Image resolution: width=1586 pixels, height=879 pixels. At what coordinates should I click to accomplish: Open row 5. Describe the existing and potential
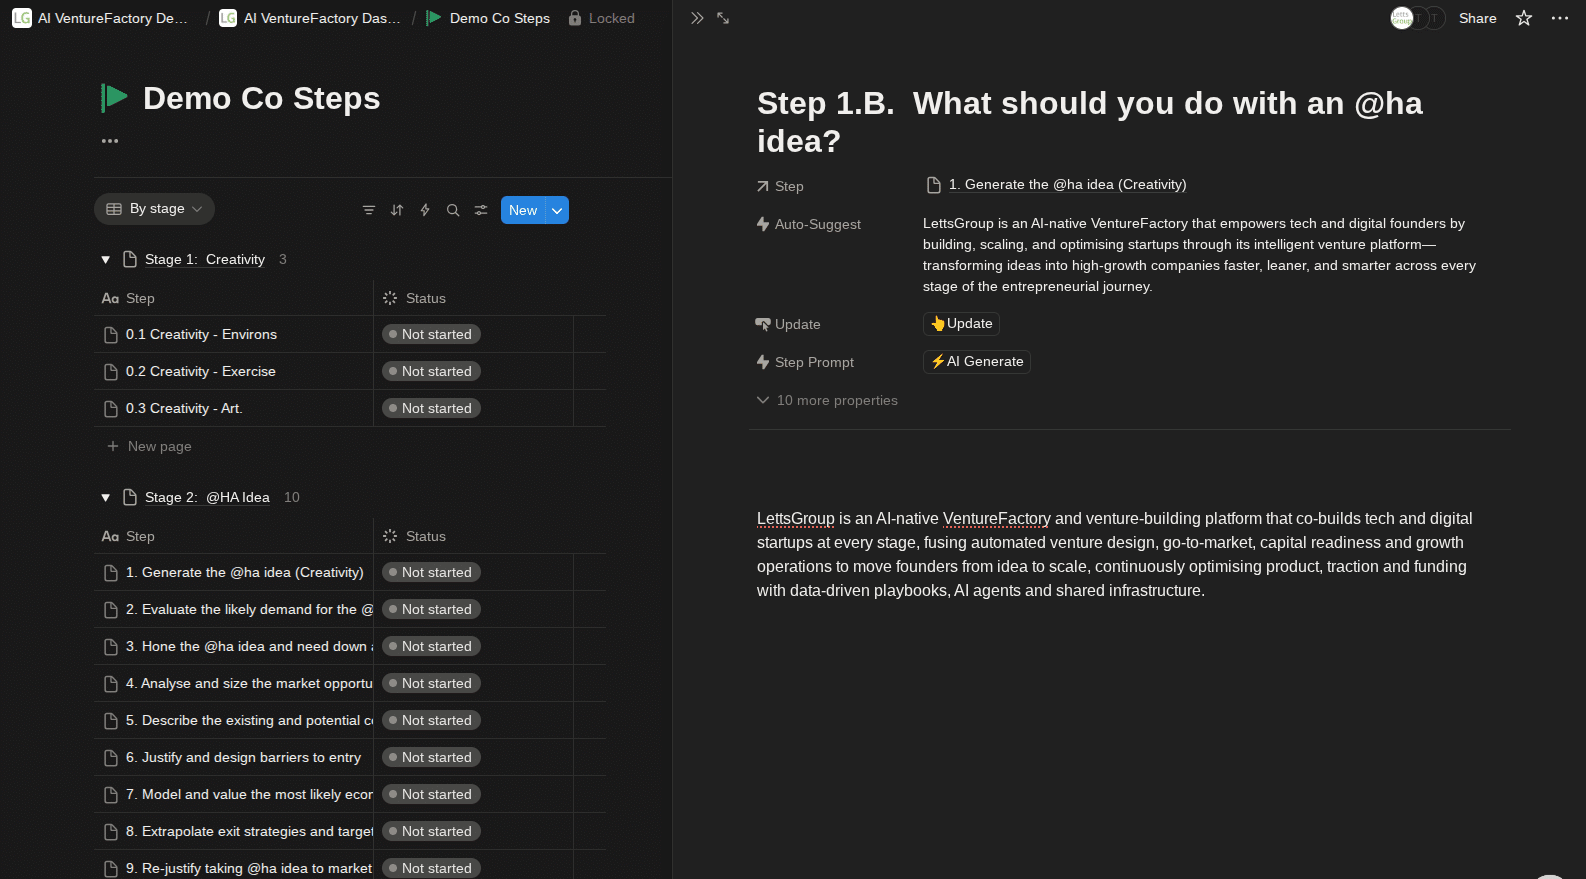point(250,720)
